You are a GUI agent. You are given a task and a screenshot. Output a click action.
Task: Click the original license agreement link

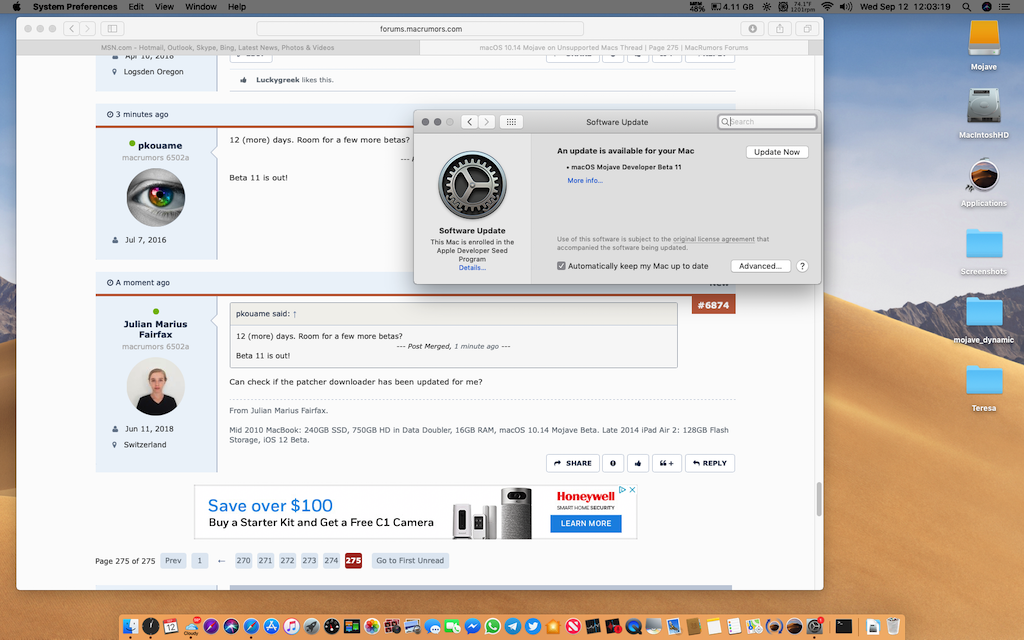[714, 239]
